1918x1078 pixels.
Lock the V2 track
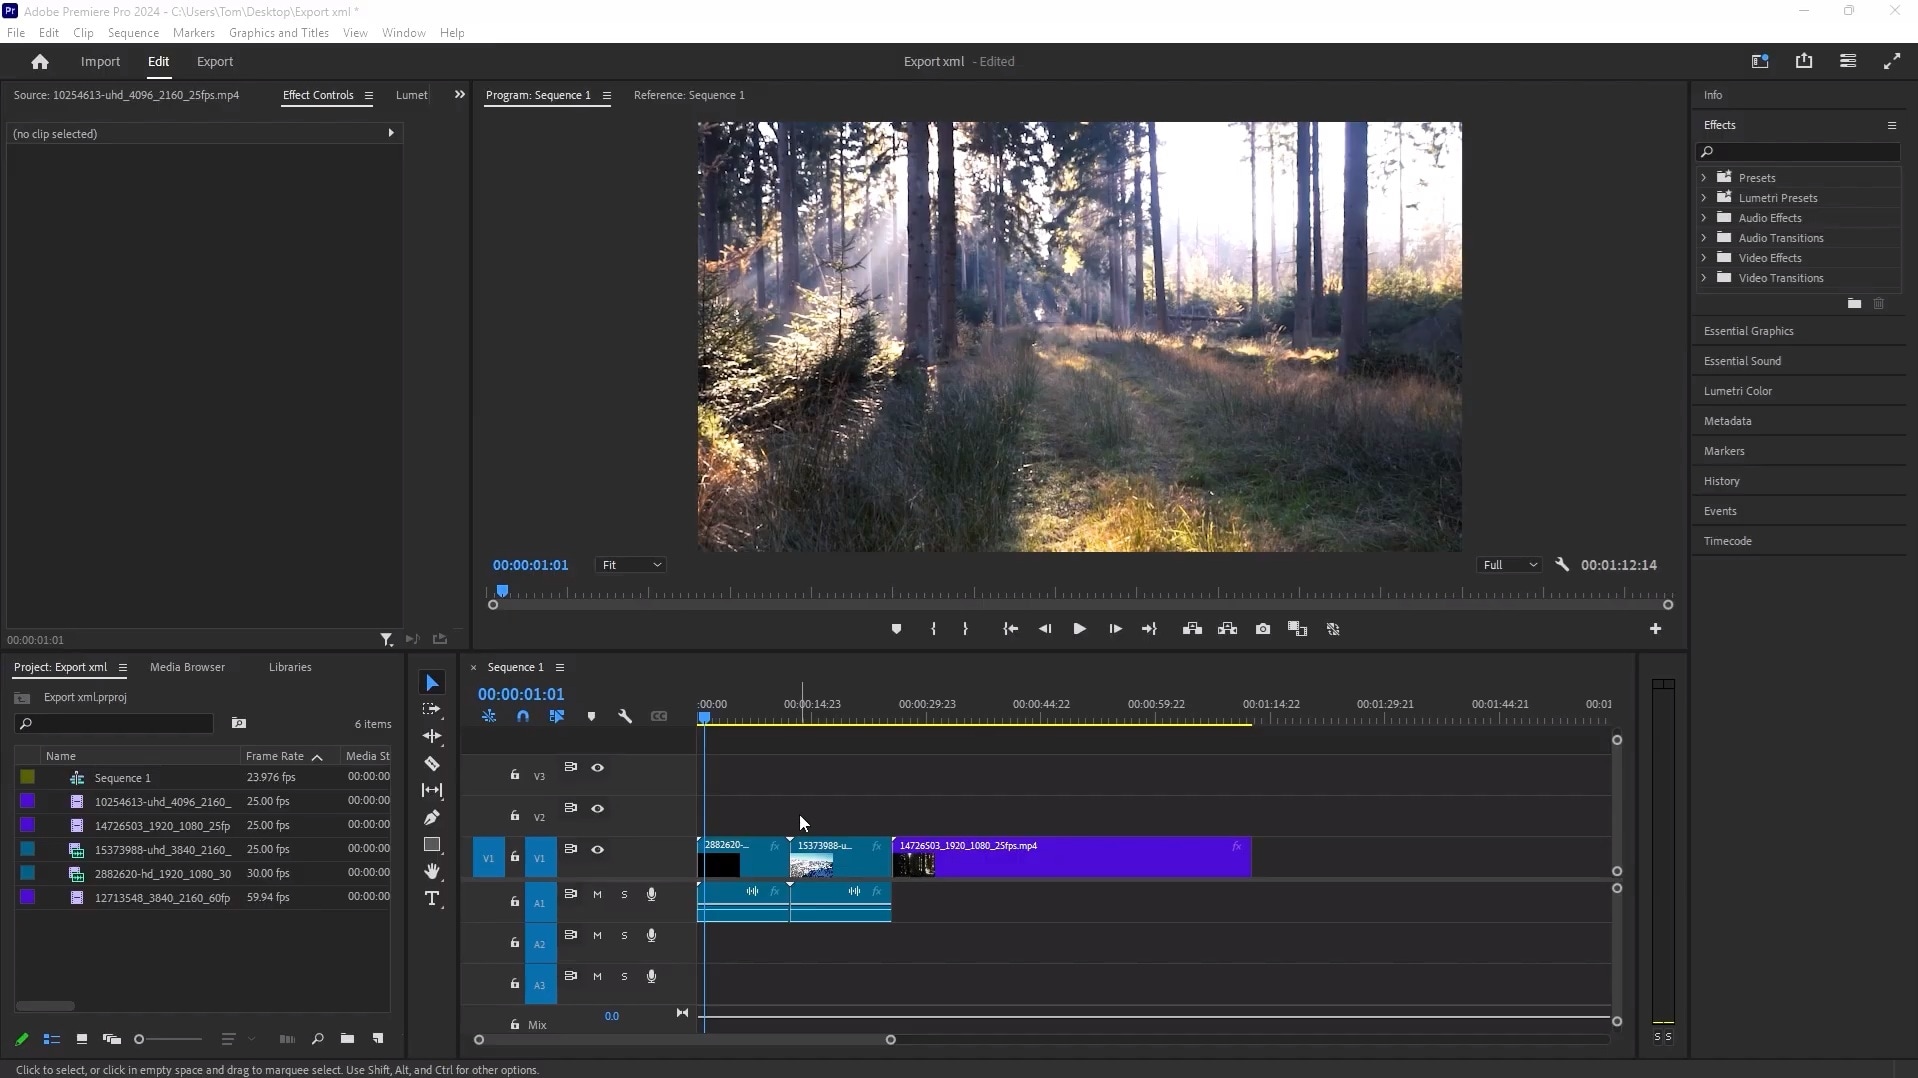(514, 816)
